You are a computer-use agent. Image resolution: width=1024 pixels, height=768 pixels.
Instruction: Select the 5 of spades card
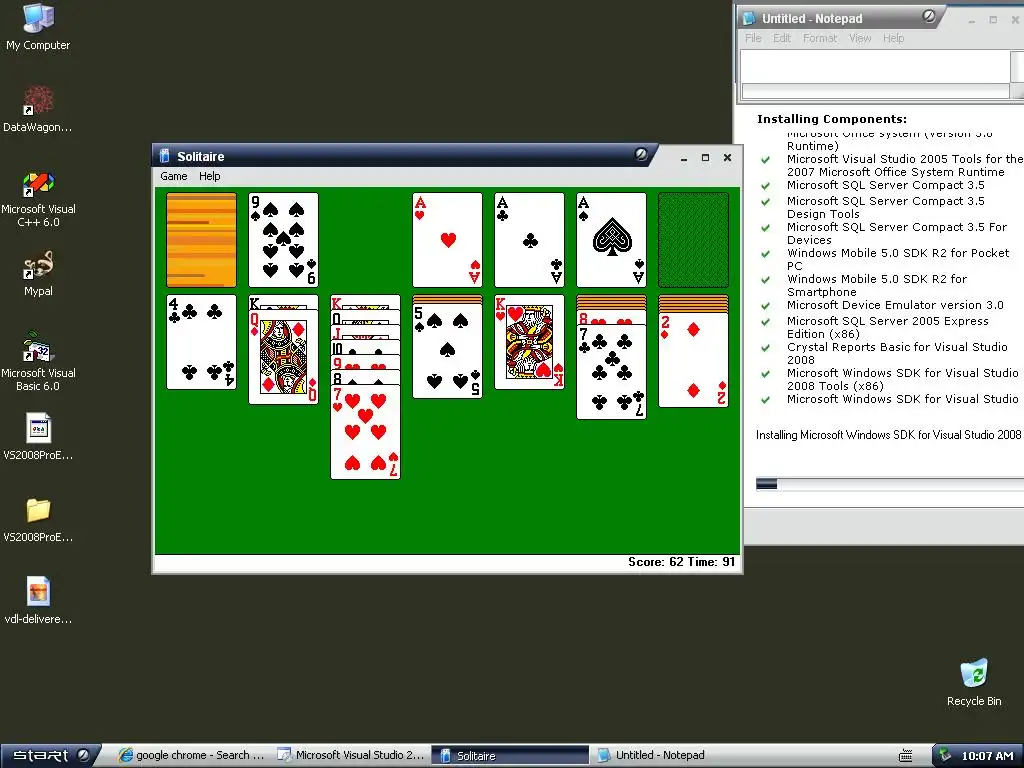click(x=447, y=351)
